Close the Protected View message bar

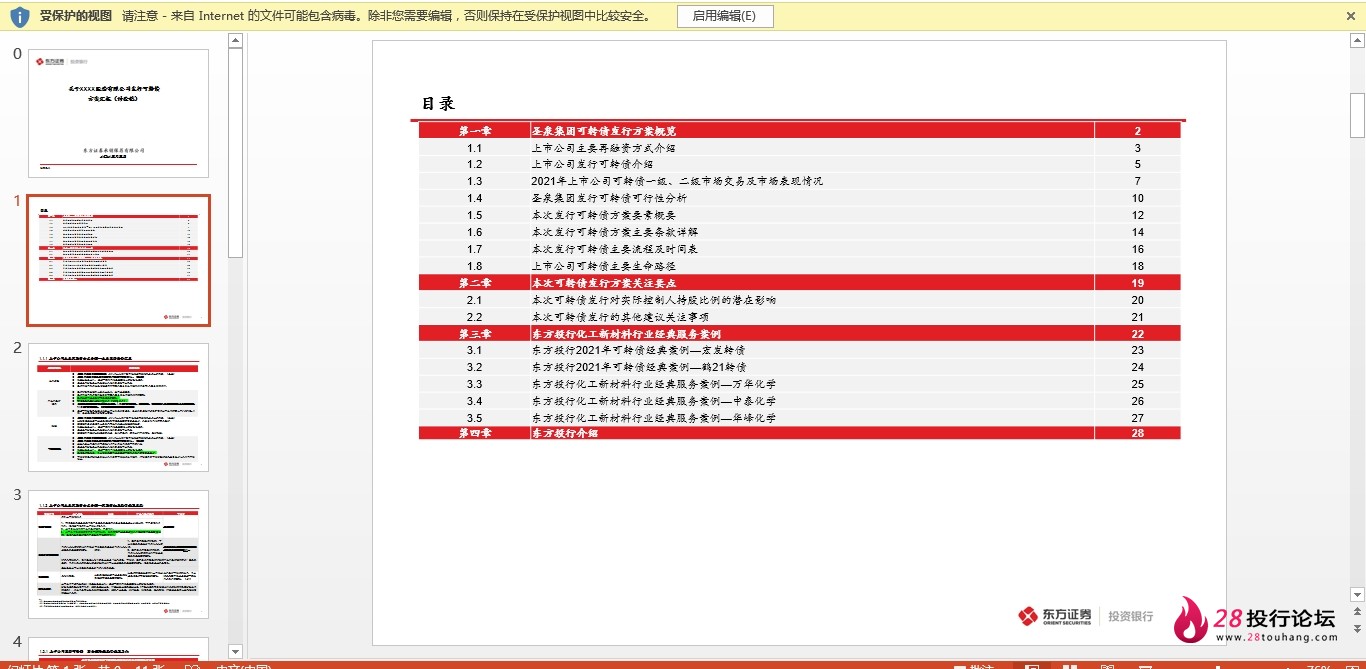[x=1351, y=16]
